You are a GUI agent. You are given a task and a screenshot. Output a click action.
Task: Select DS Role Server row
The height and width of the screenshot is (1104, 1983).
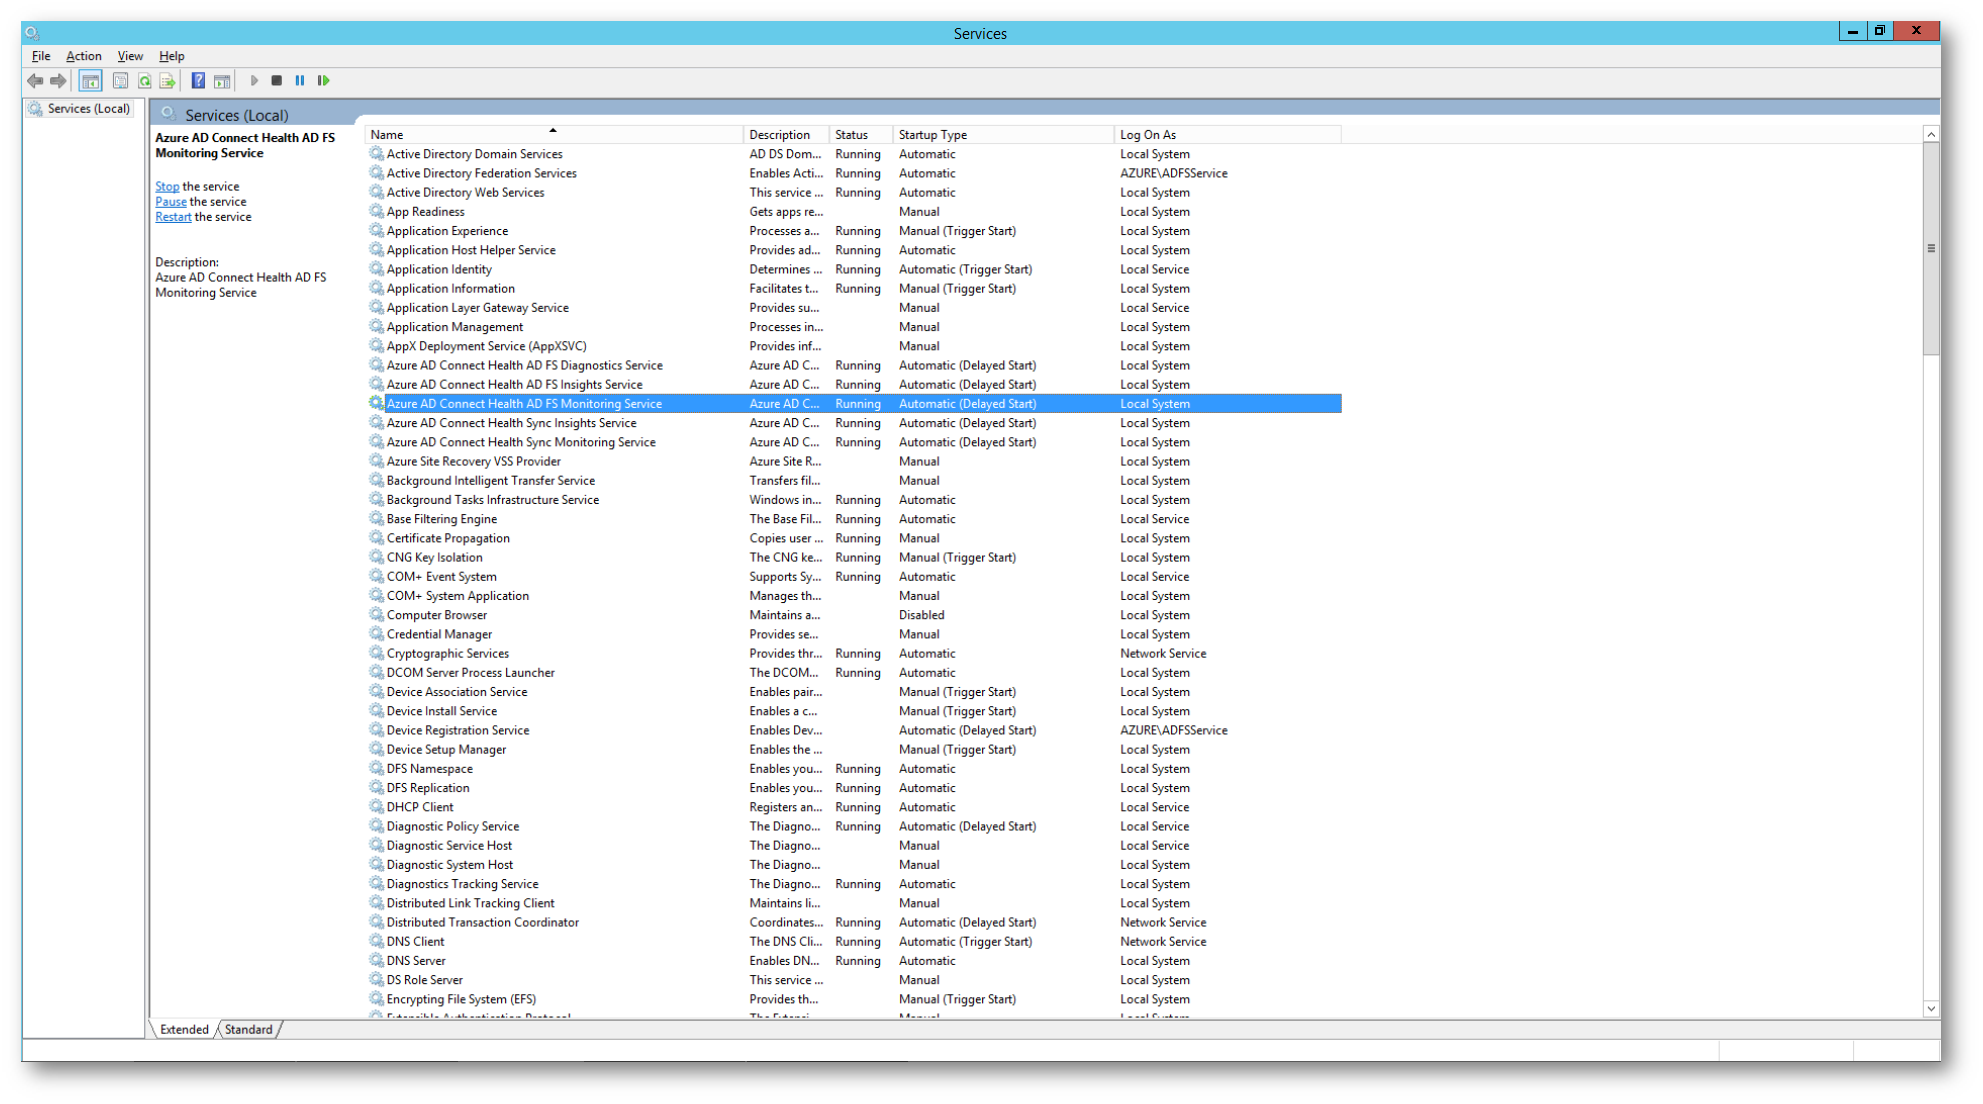coord(854,979)
